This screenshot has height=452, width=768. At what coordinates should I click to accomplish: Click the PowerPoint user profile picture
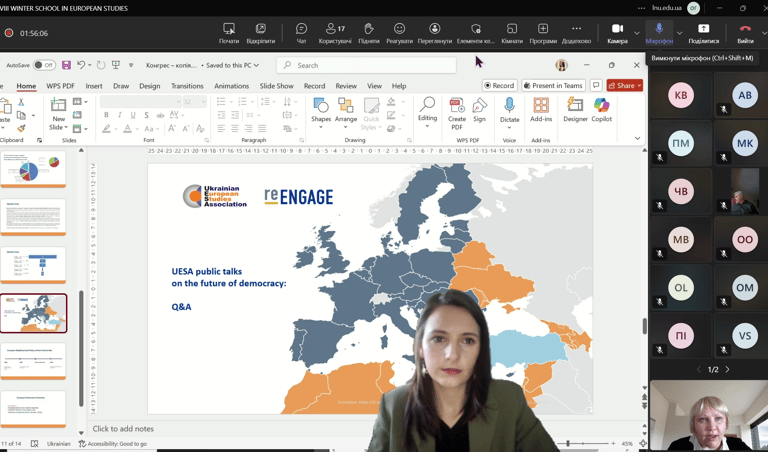click(x=561, y=65)
